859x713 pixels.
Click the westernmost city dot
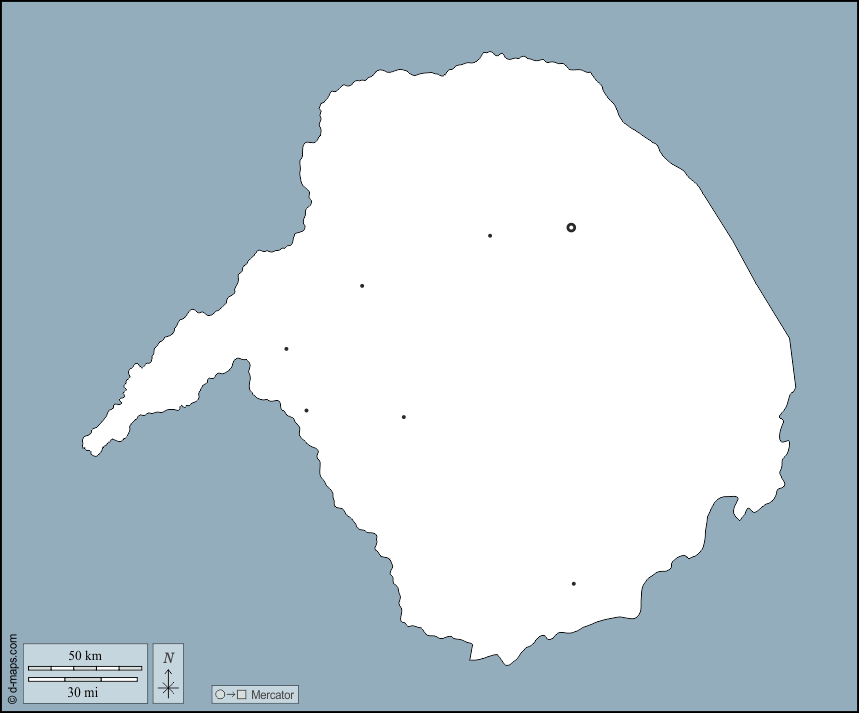point(286,349)
